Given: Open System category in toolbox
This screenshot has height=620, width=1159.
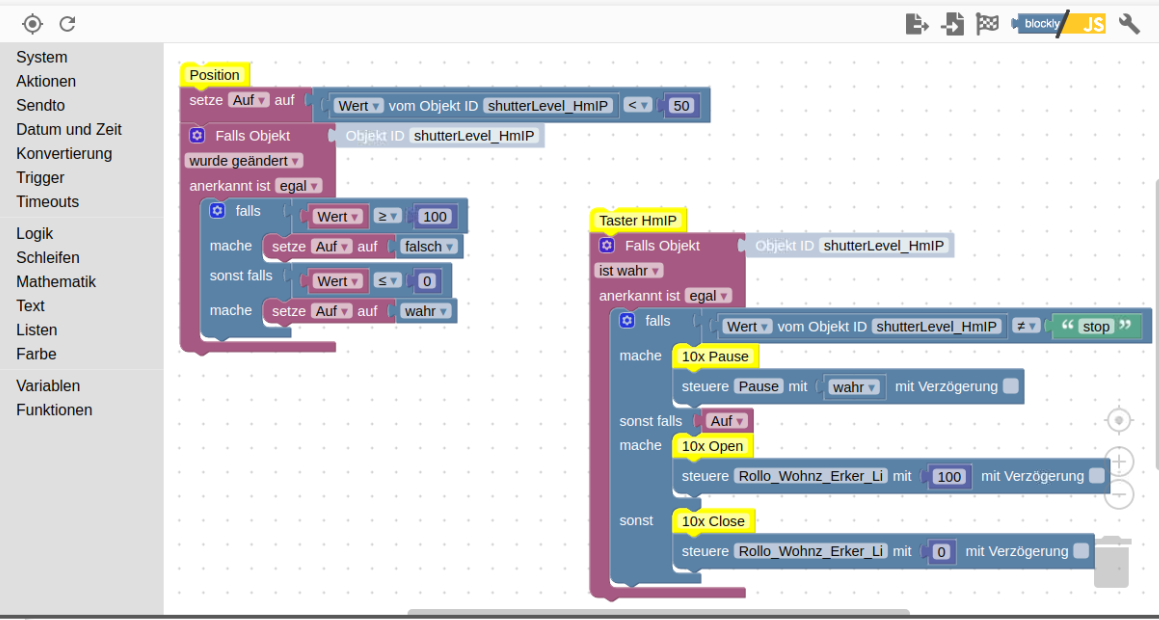Looking at the screenshot, I should (x=41, y=57).
